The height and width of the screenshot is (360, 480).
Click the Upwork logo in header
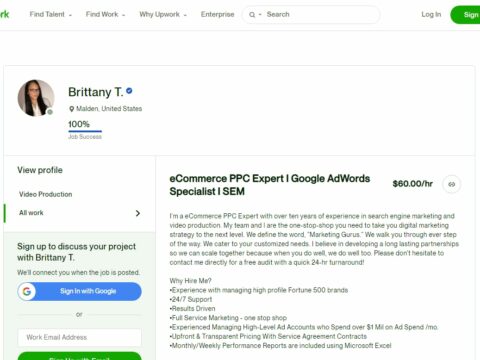coord(4,14)
